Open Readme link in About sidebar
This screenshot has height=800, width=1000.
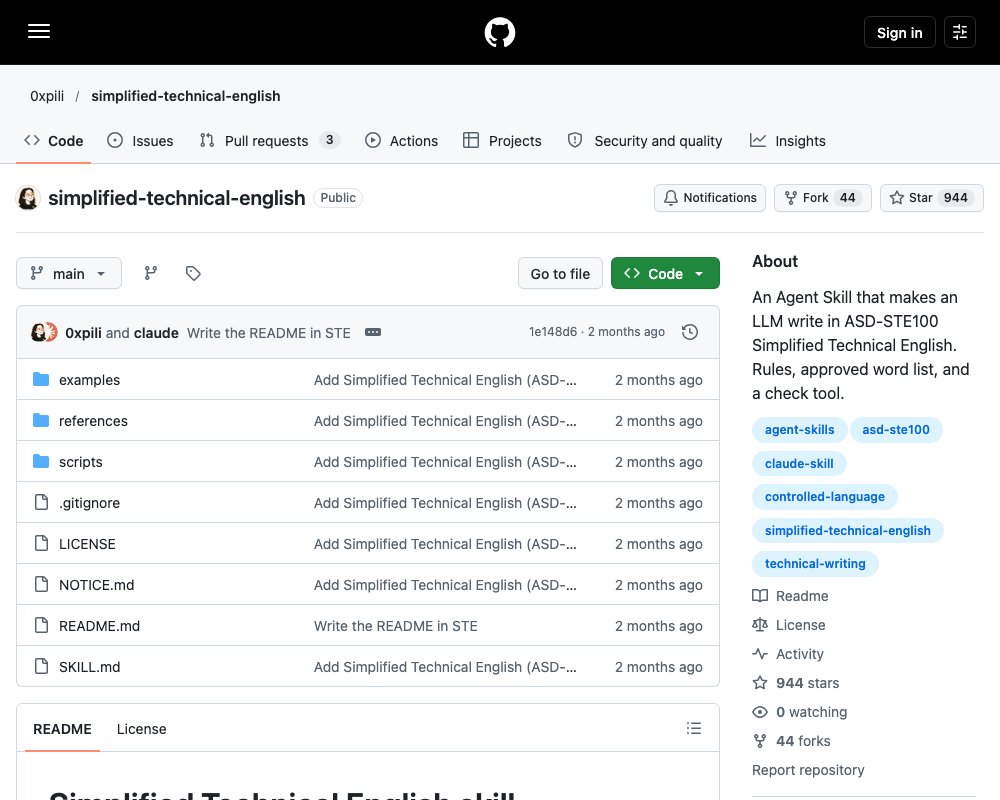tap(790, 596)
